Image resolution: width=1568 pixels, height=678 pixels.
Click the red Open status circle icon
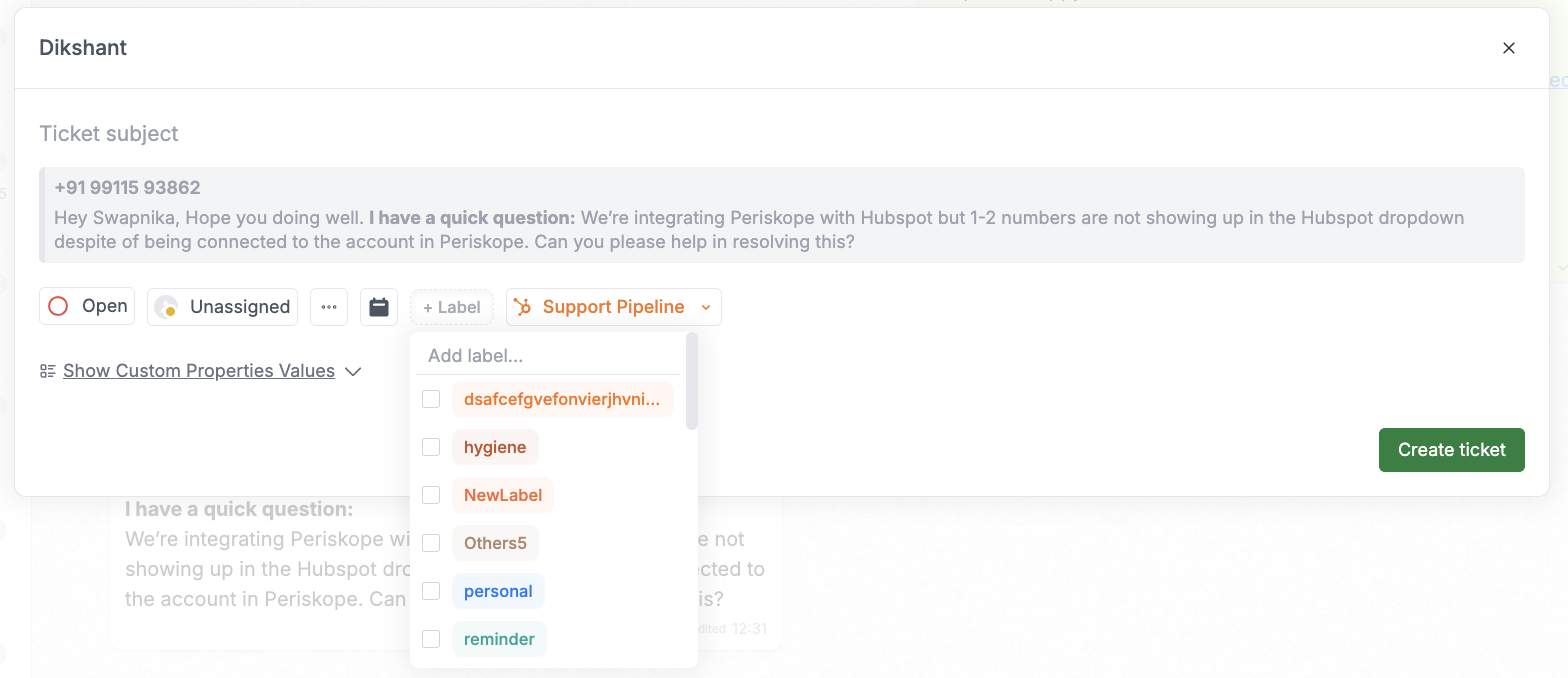tap(58, 307)
